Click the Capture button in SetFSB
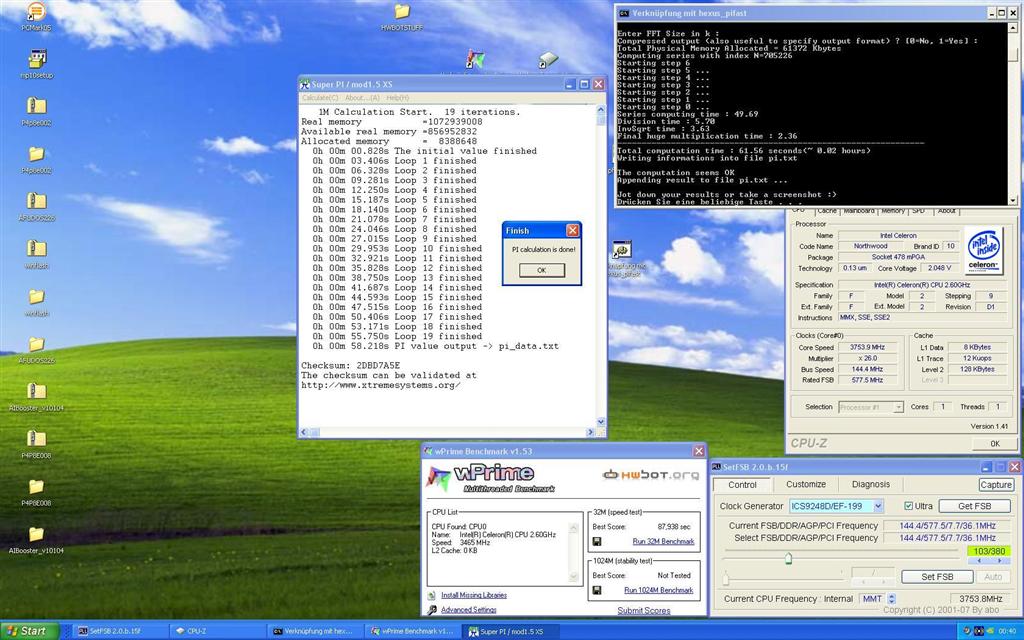Viewport: 1024px width, 640px height. pyautogui.click(x=996, y=485)
